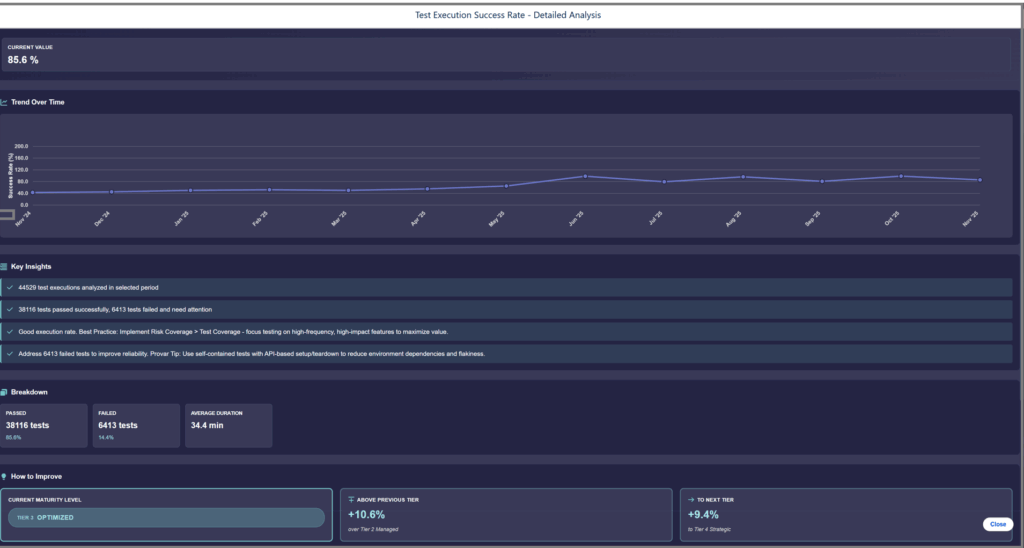The width and height of the screenshot is (1024, 548).
Task: Open the Passed 38116 tests card
Action: click(x=44, y=425)
